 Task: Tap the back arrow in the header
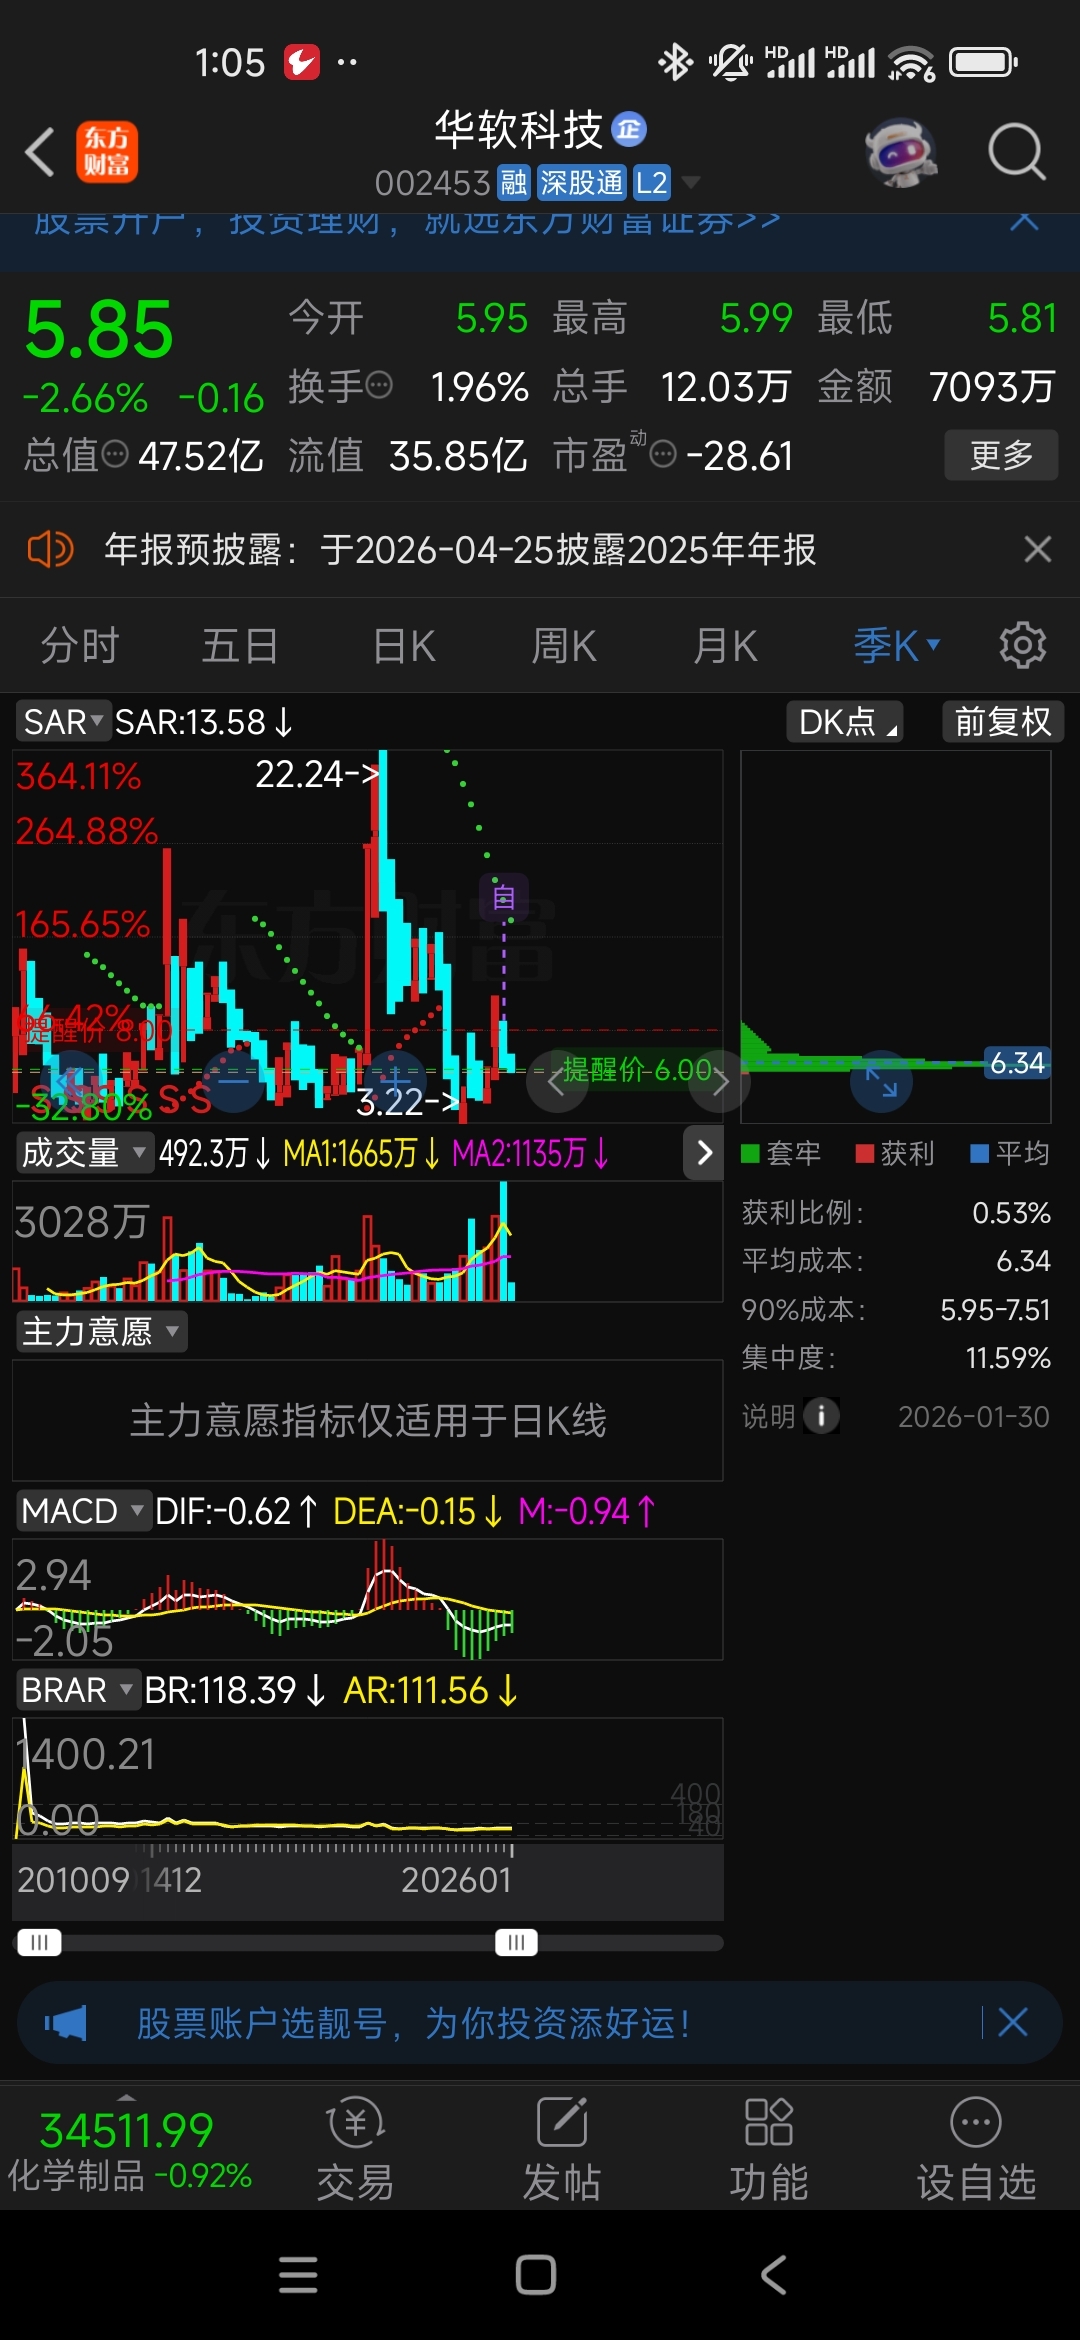[x=40, y=152]
